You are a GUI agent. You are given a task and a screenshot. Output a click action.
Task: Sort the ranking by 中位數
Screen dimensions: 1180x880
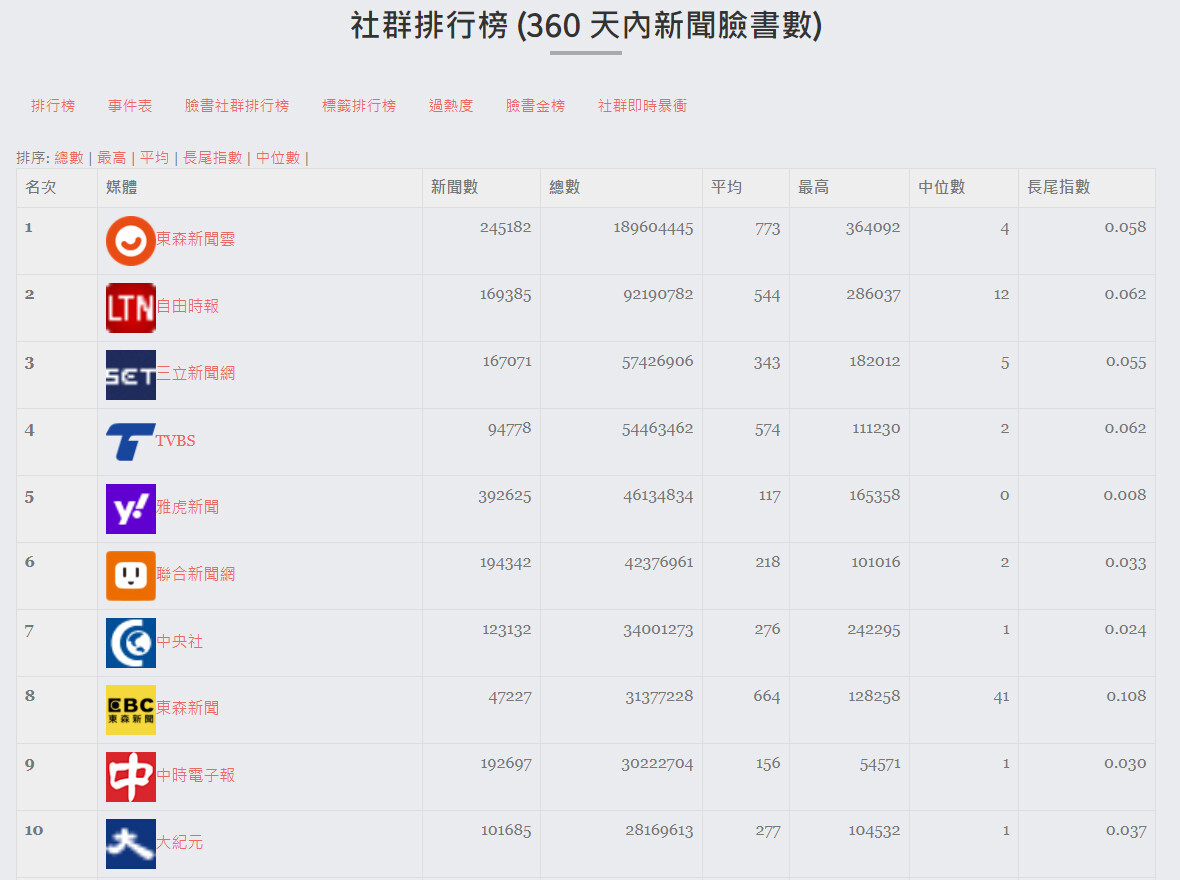click(278, 157)
